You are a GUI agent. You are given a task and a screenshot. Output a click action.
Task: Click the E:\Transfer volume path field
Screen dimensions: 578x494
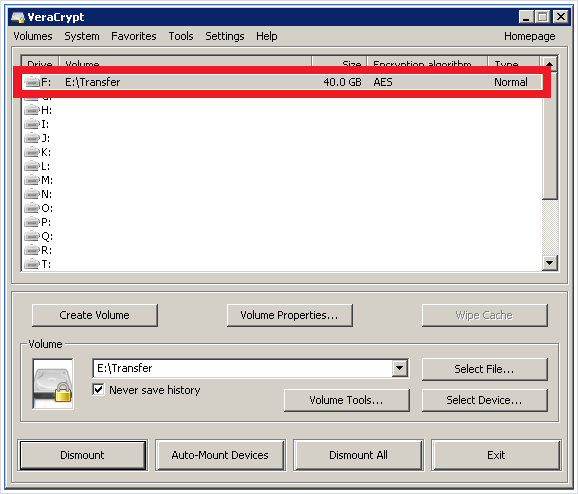coord(243,368)
